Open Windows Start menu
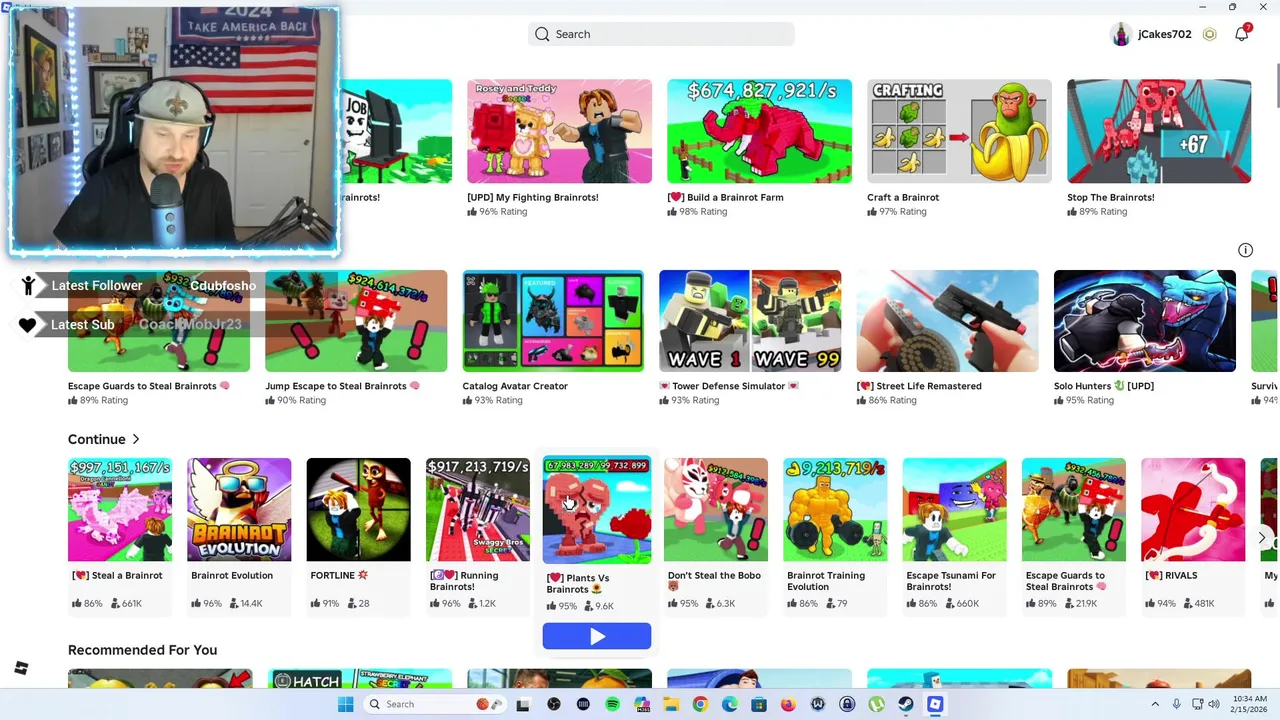Viewport: 1280px width, 720px height. point(346,704)
